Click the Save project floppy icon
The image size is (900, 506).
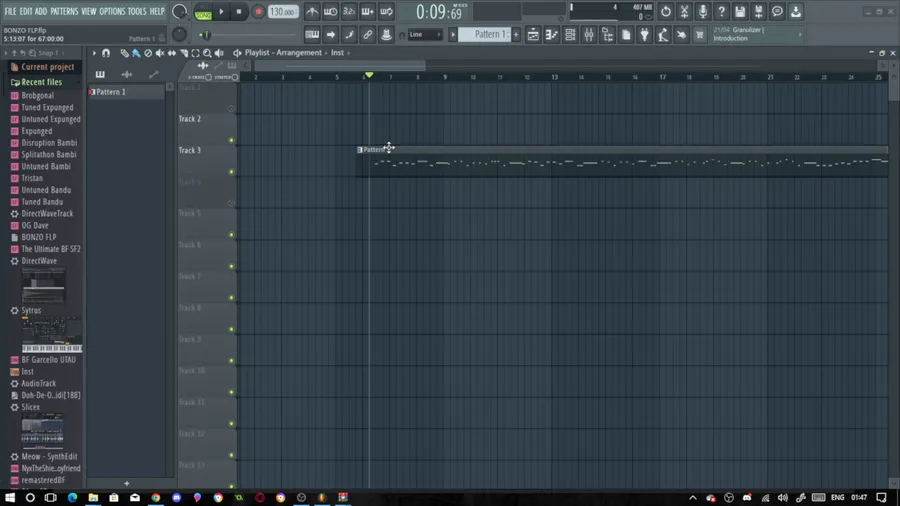pyautogui.click(x=740, y=11)
